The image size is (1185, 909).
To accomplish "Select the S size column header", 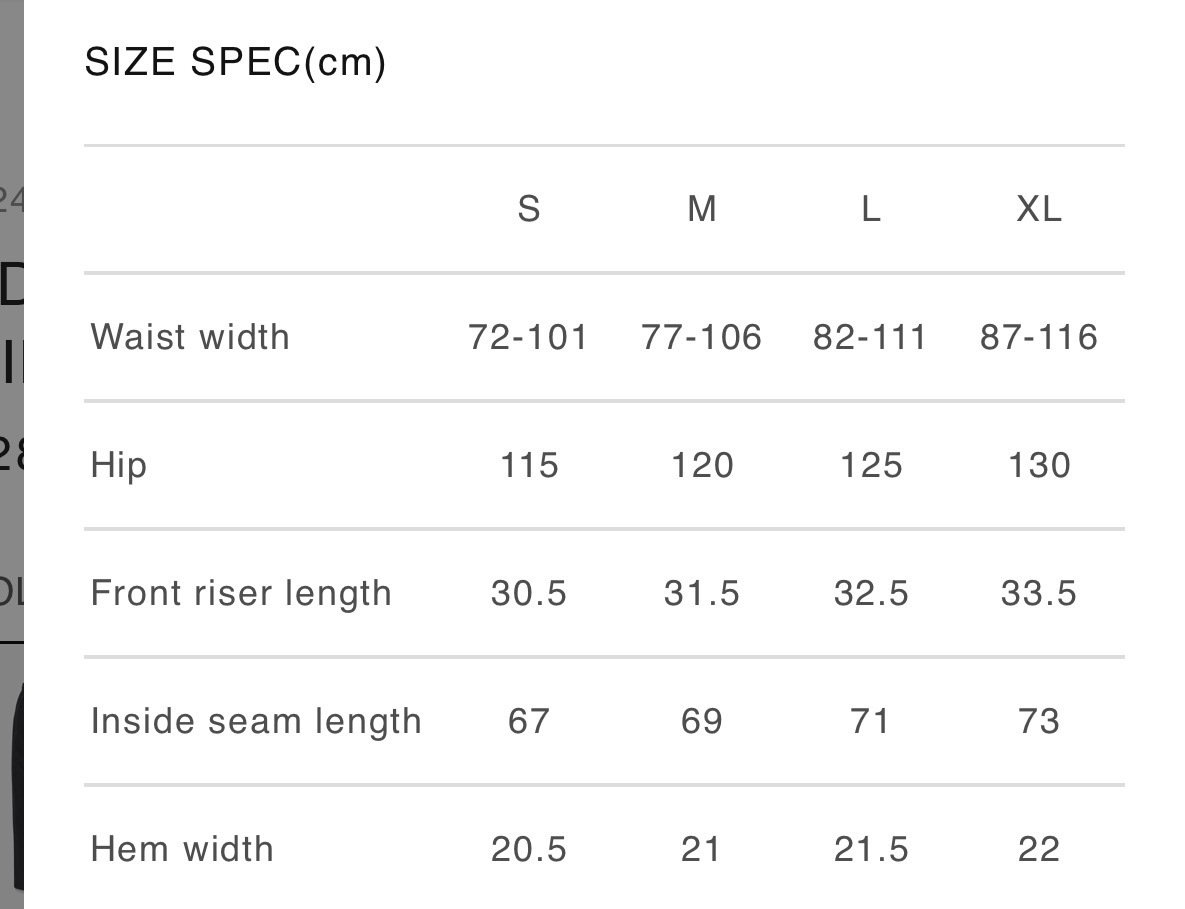I will pyautogui.click(x=528, y=209).
